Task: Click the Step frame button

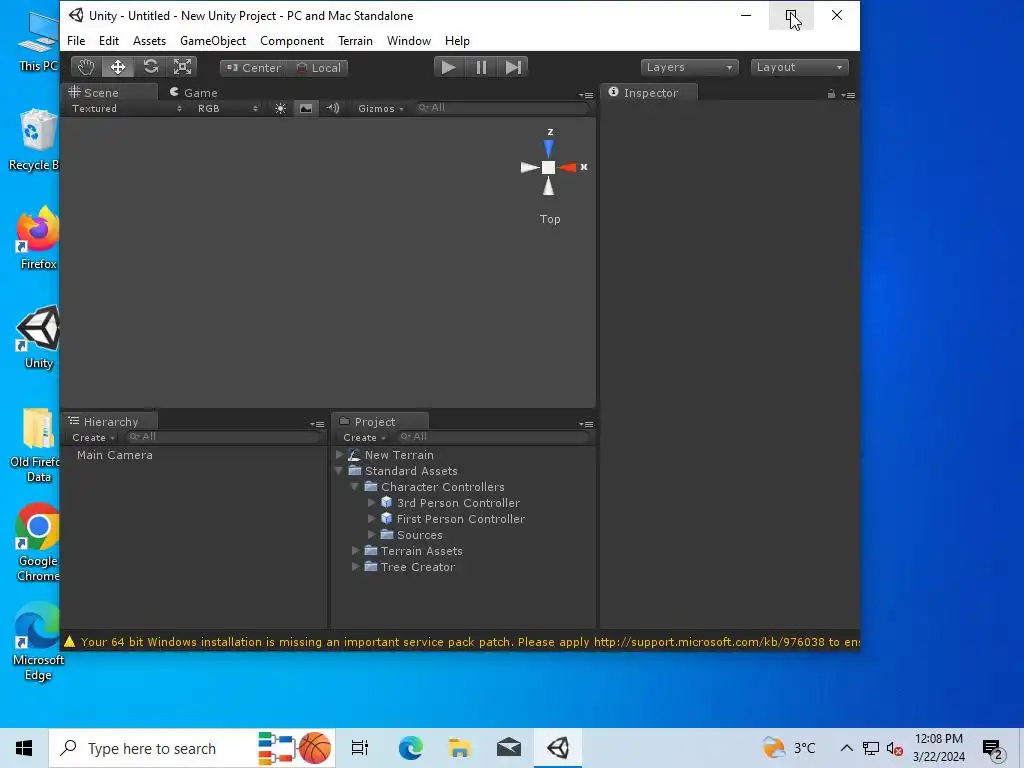Action: (513, 67)
